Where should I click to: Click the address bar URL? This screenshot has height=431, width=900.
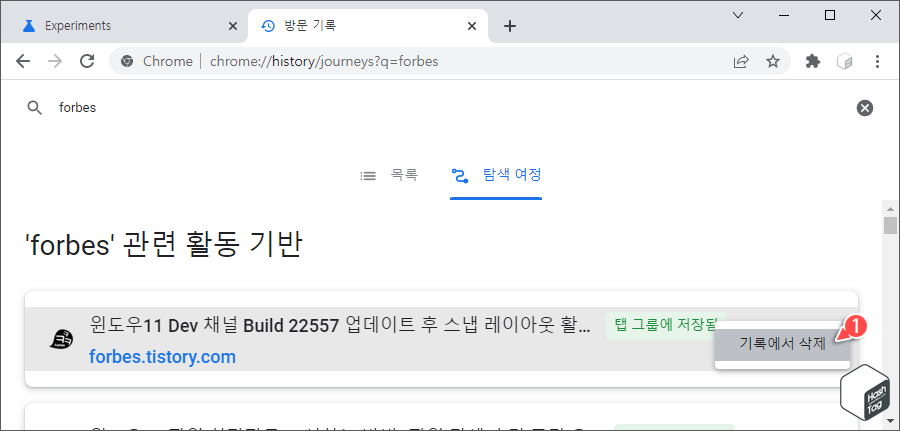pyautogui.click(x=324, y=61)
